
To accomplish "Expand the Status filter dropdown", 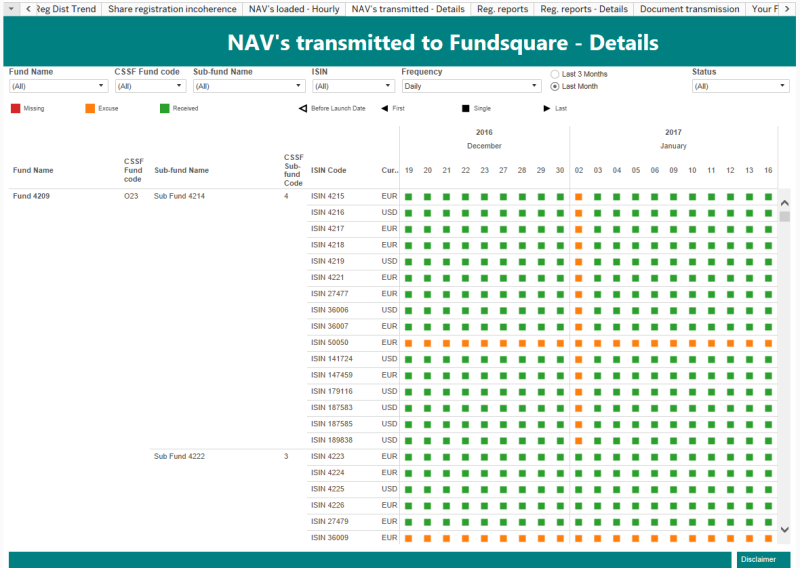I will (x=740, y=86).
